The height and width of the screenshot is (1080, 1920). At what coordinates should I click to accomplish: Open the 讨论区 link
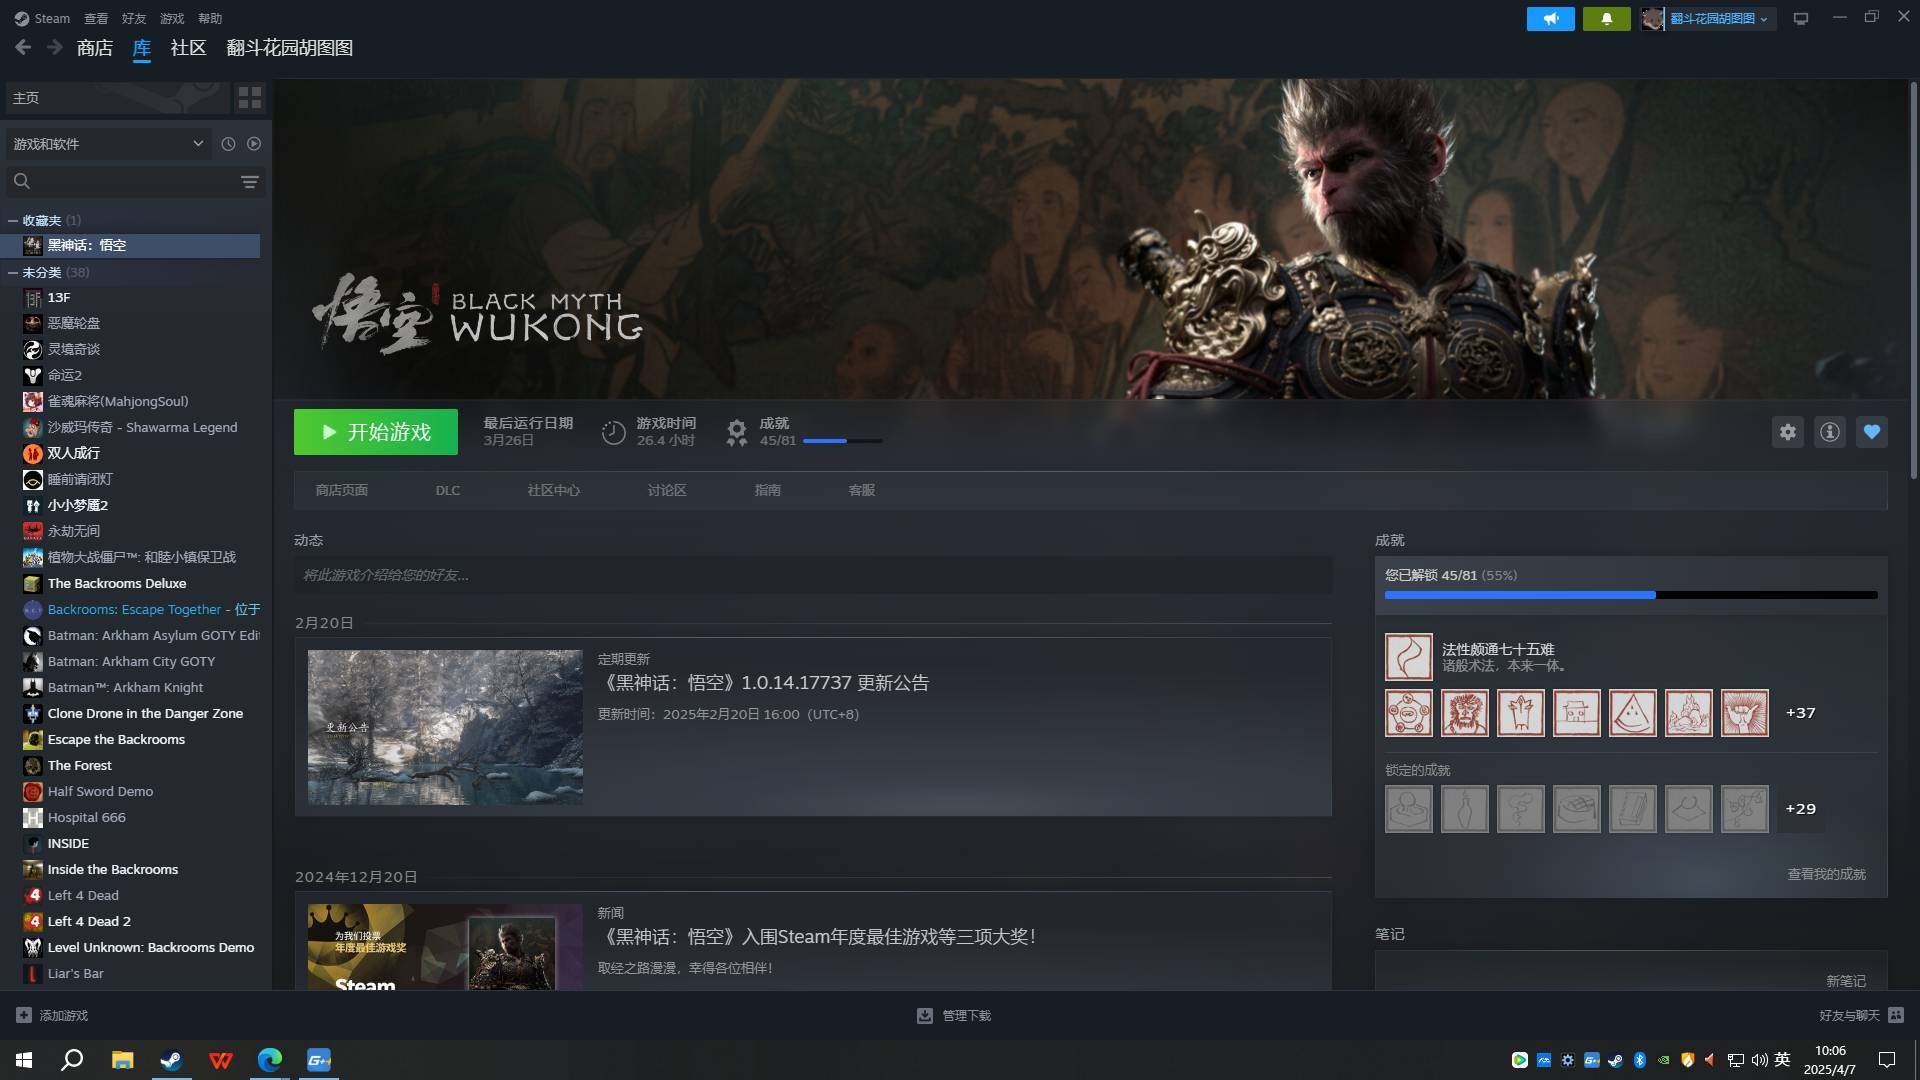667,490
